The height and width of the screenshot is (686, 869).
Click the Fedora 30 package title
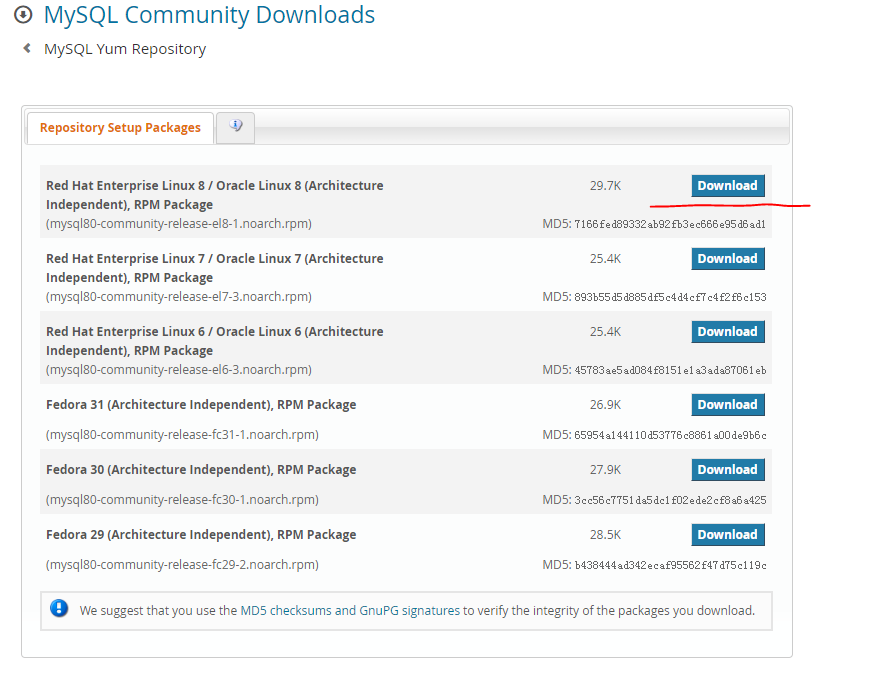[x=201, y=470]
